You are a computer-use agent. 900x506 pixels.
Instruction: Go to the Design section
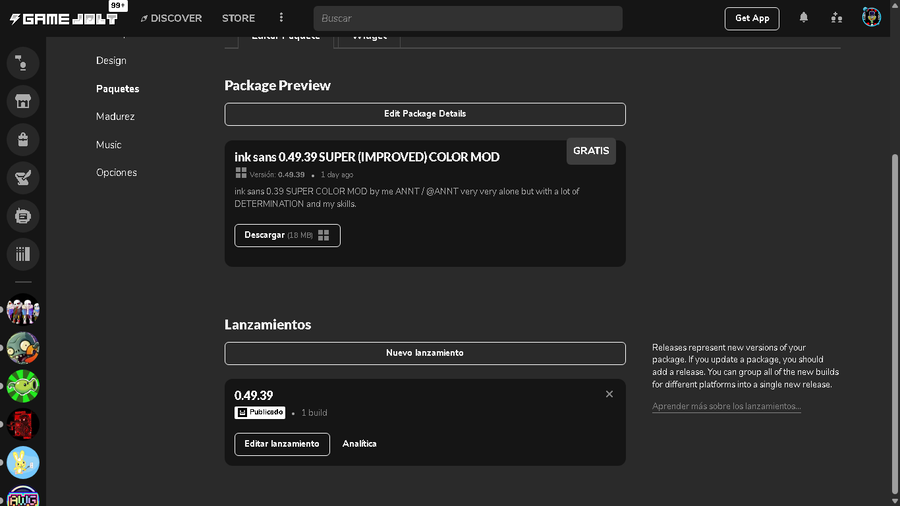coord(111,60)
